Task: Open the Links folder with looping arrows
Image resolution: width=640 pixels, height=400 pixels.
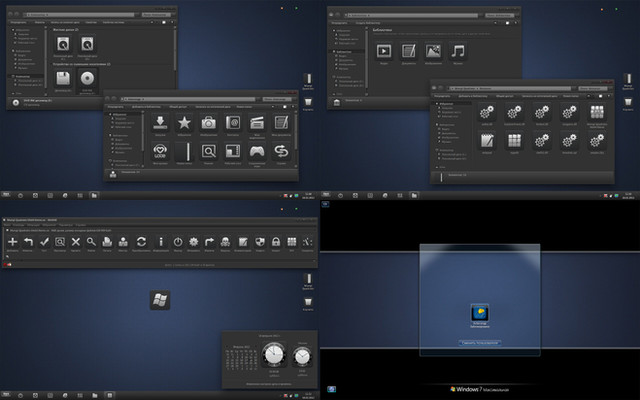Action: click(x=281, y=151)
